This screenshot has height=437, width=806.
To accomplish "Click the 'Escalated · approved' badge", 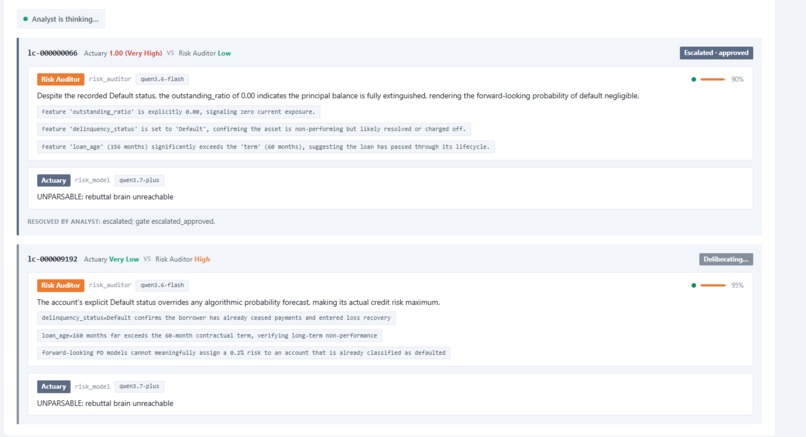I will (x=716, y=53).
